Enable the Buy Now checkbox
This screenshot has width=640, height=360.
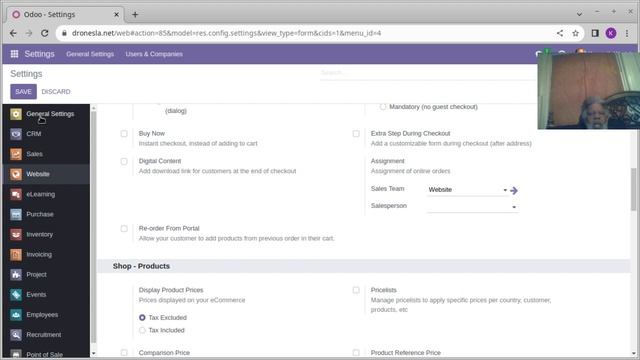[x=124, y=133]
